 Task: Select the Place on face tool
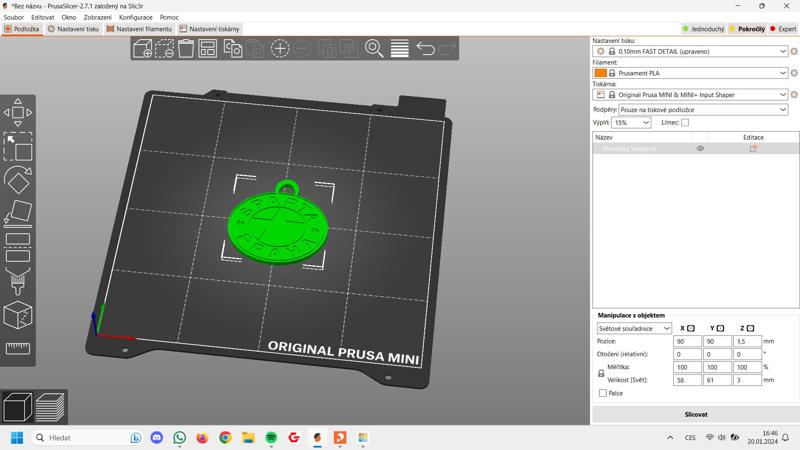point(18,213)
